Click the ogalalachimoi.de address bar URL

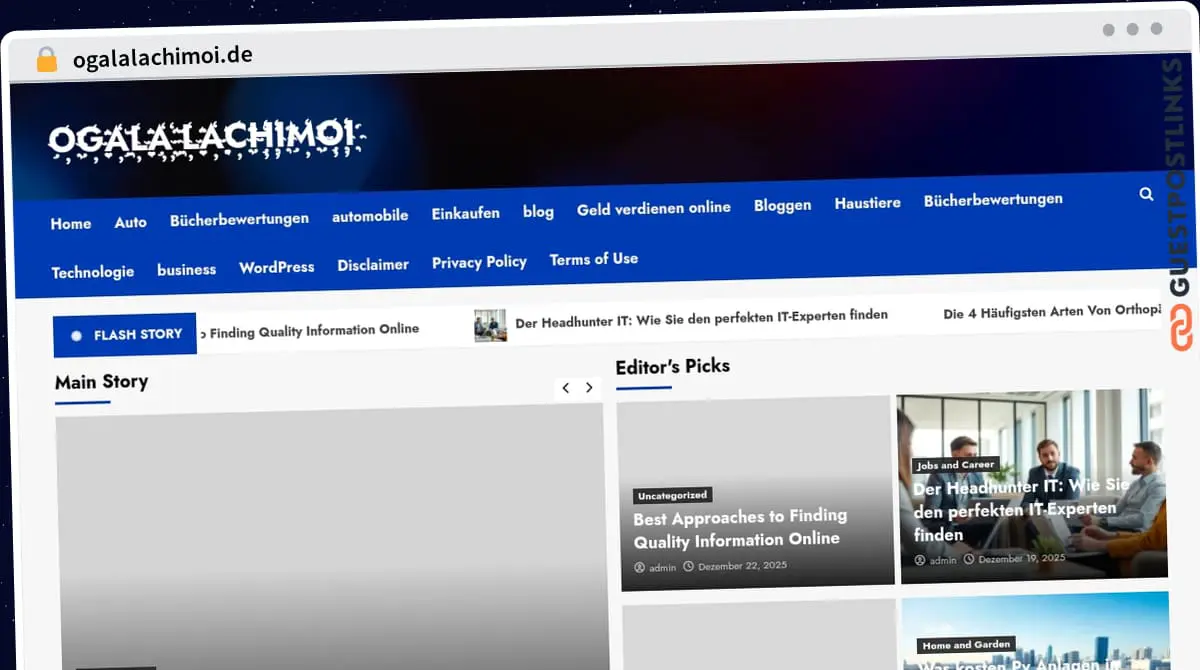point(163,56)
